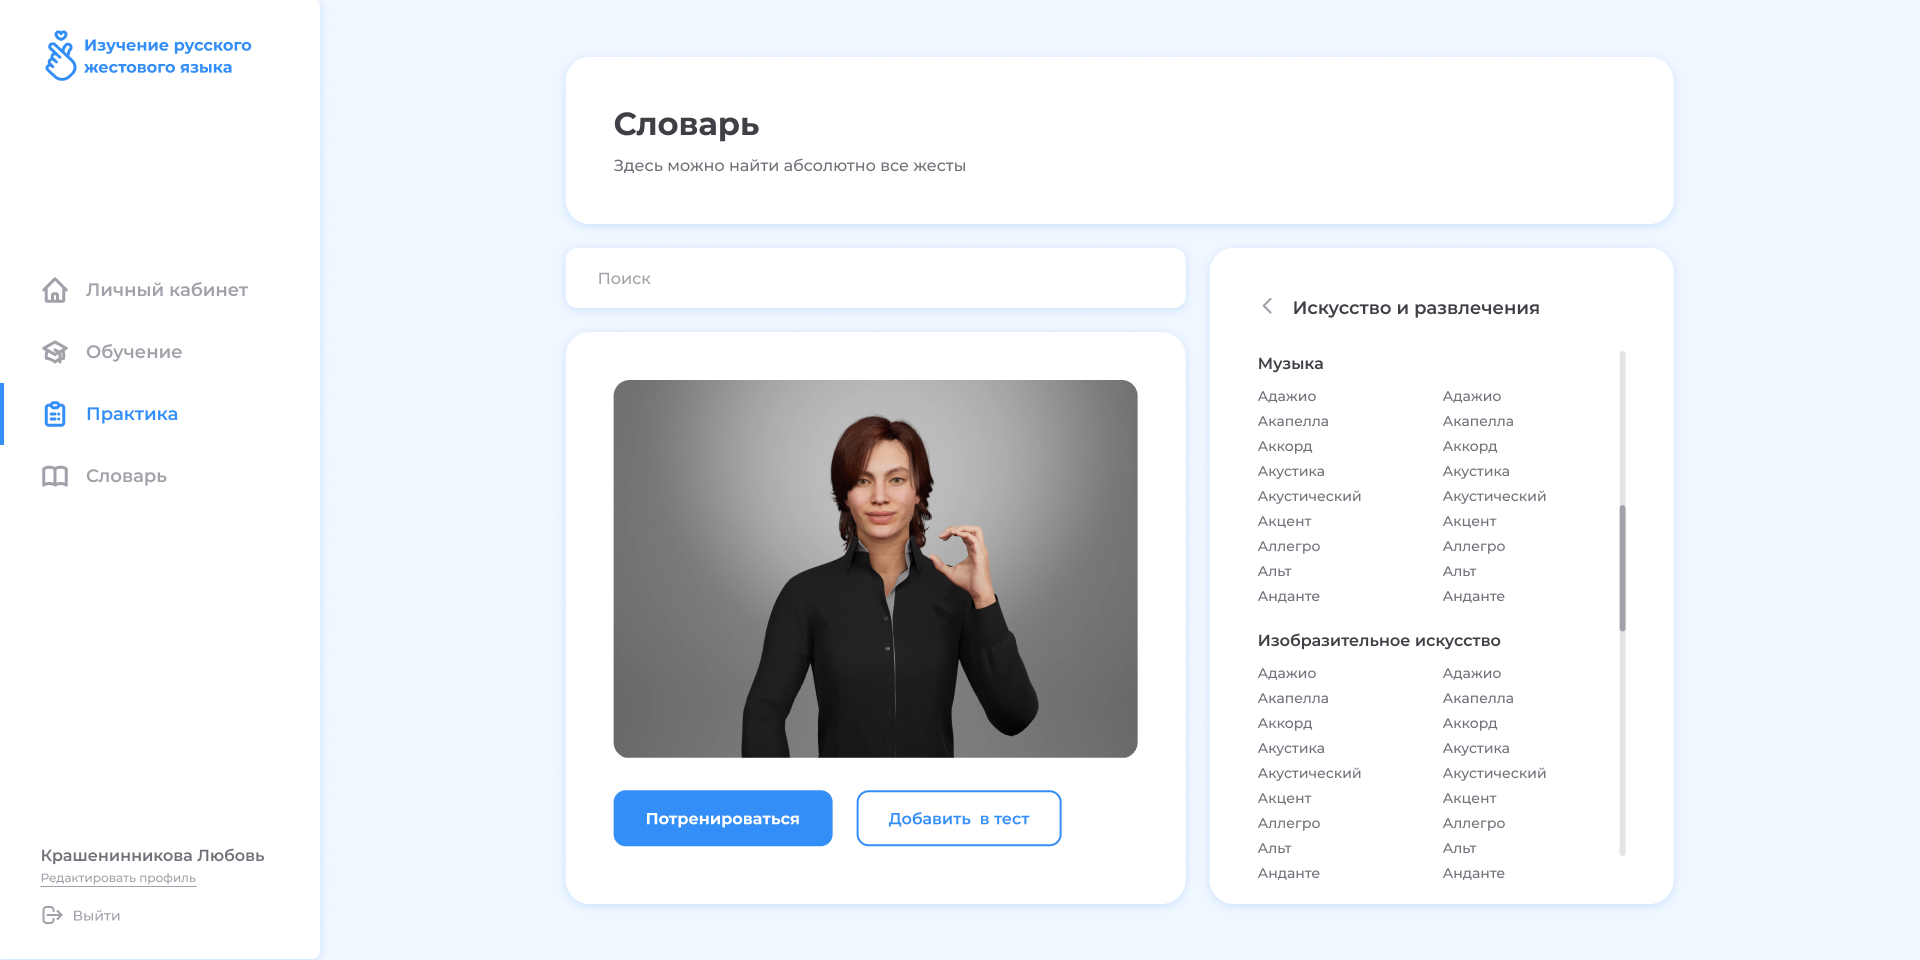Click the open book Словарь icon
The height and width of the screenshot is (960, 1920).
[55, 476]
